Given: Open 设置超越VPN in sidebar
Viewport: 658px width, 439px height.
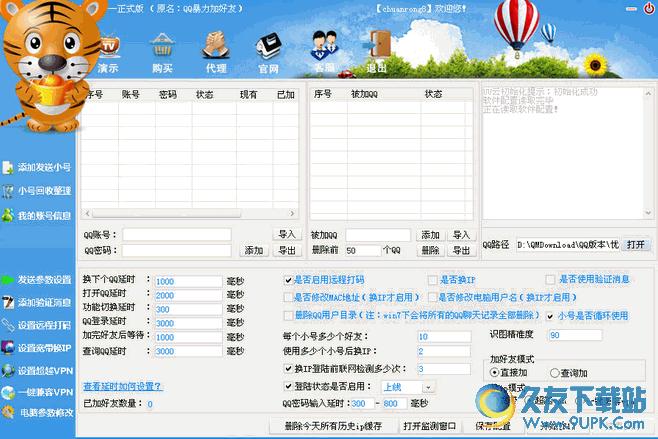Looking at the screenshot, I should (x=37, y=371).
